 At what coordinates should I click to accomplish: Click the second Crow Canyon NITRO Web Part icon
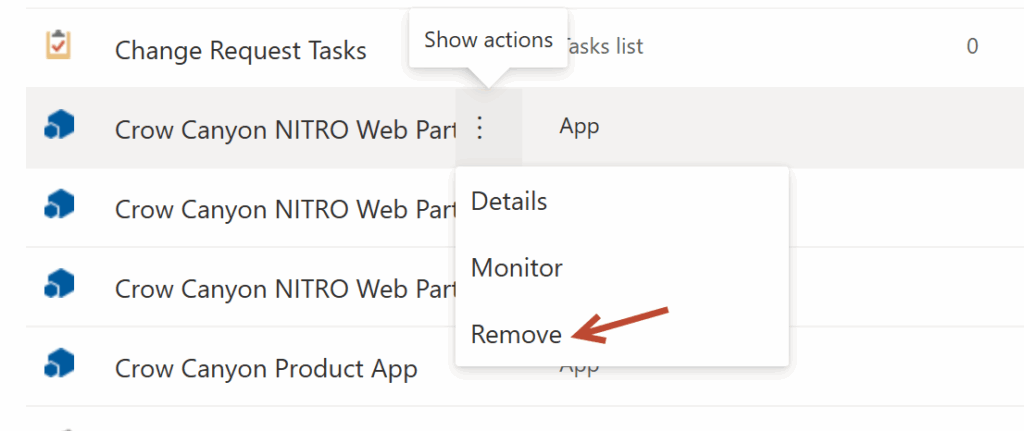(59, 204)
